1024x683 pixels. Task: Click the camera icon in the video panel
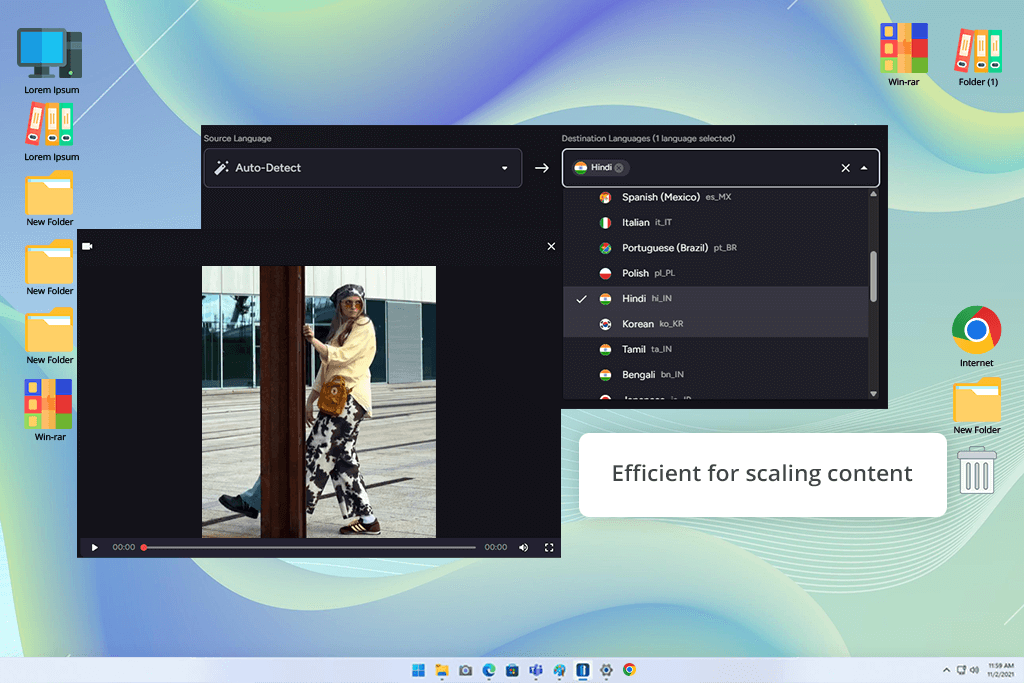[x=87, y=246]
